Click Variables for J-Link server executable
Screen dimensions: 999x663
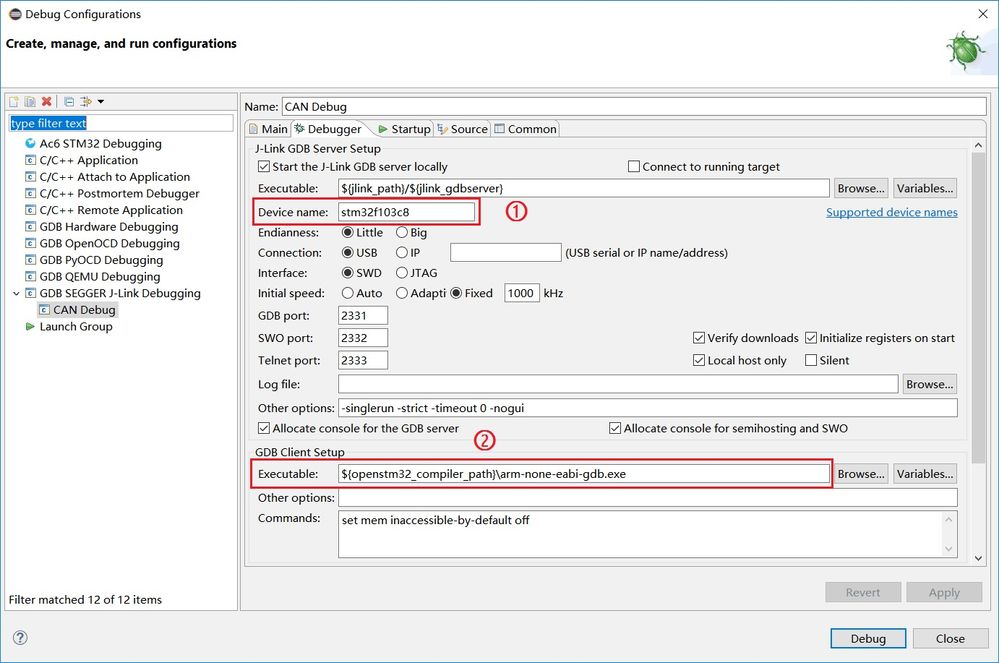[925, 188]
